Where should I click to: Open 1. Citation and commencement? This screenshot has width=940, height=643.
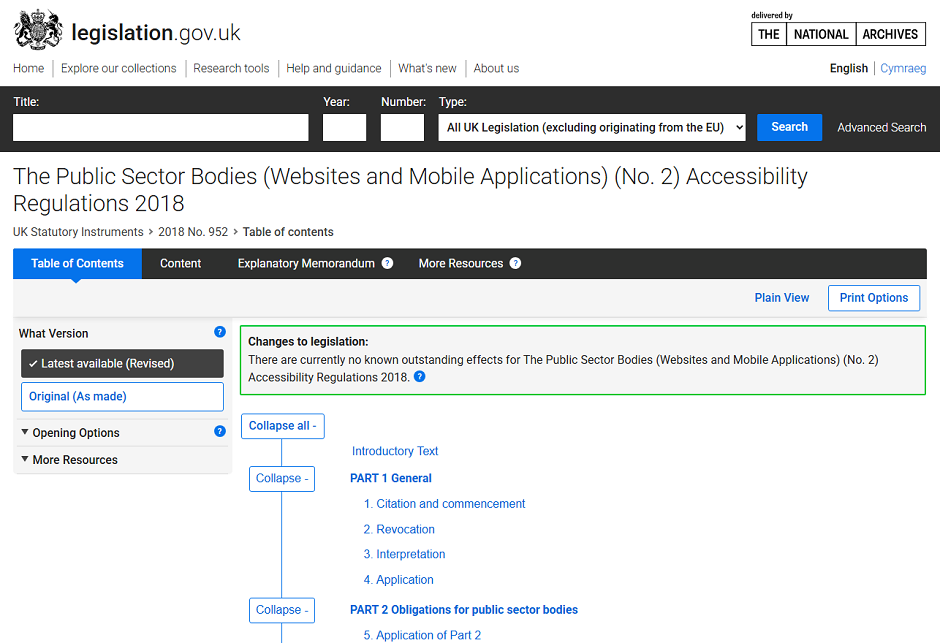(x=444, y=504)
